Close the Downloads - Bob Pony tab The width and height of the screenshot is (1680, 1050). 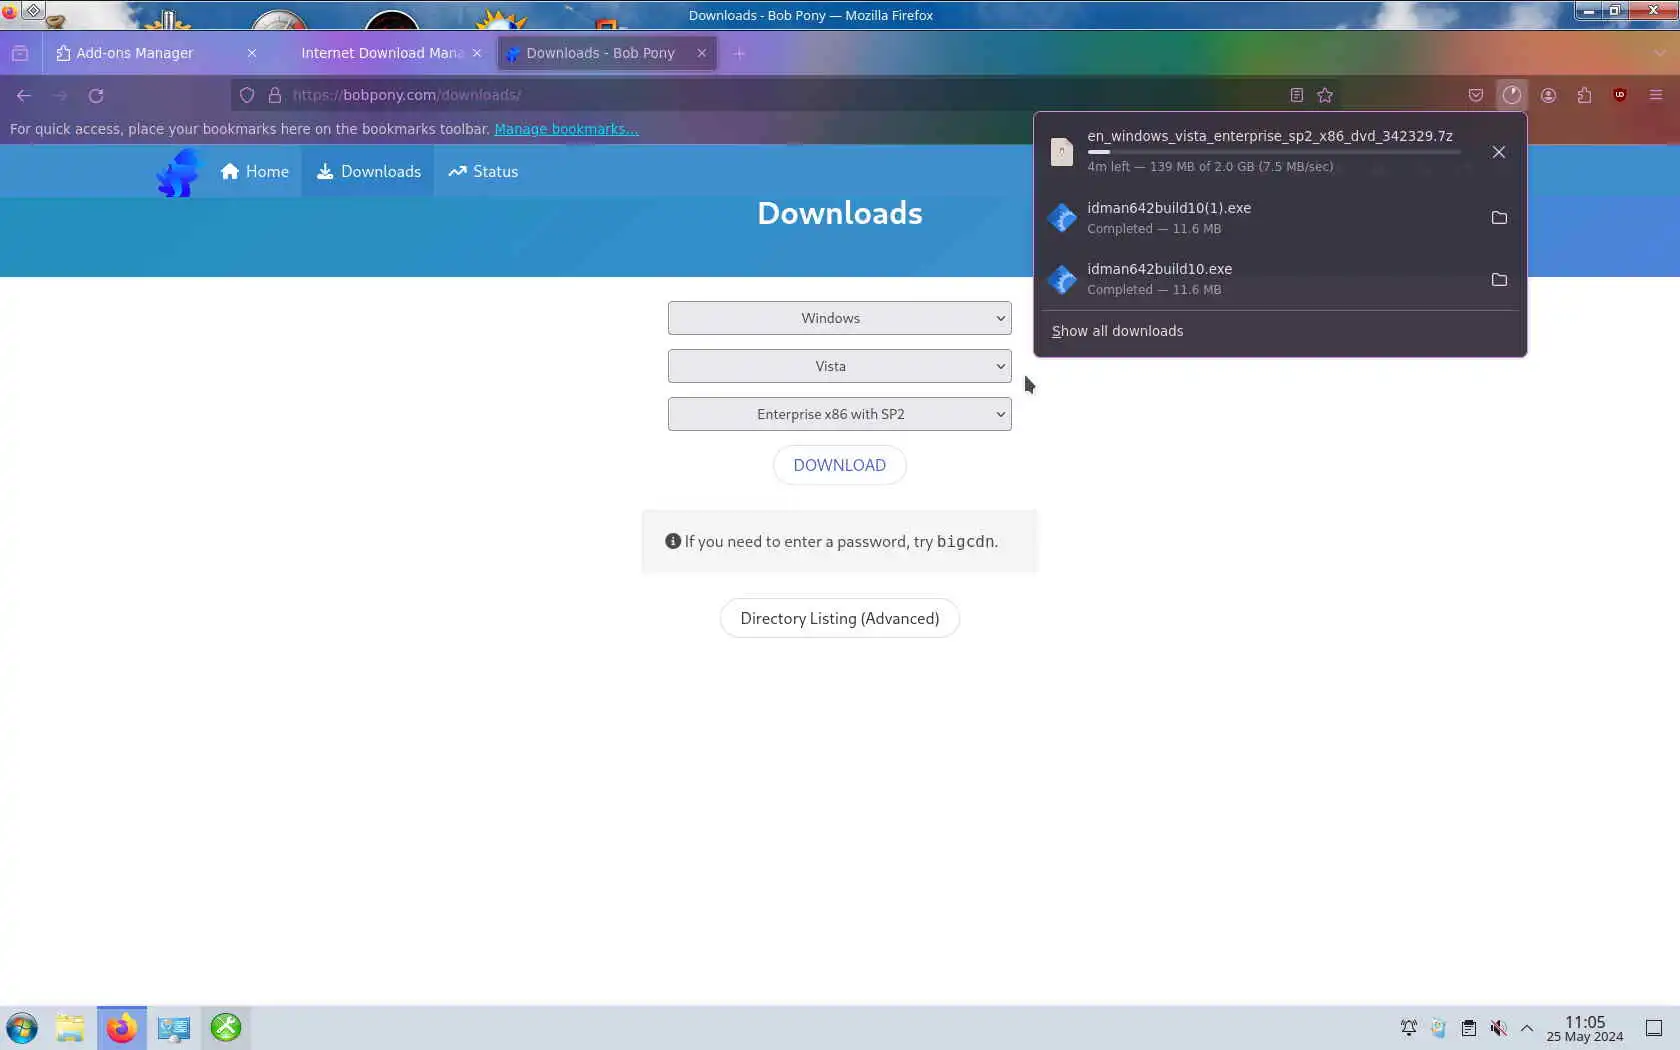pos(702,53)
